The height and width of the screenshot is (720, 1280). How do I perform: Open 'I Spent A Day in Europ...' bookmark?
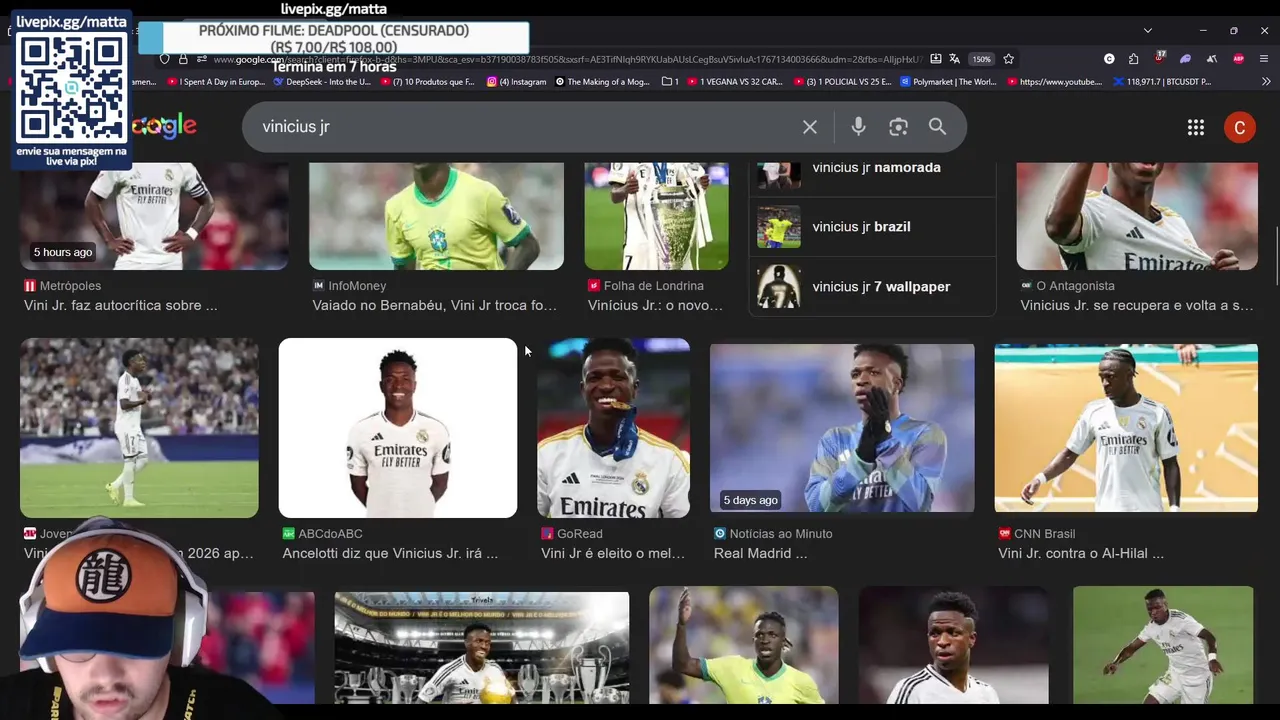point(216,82)
